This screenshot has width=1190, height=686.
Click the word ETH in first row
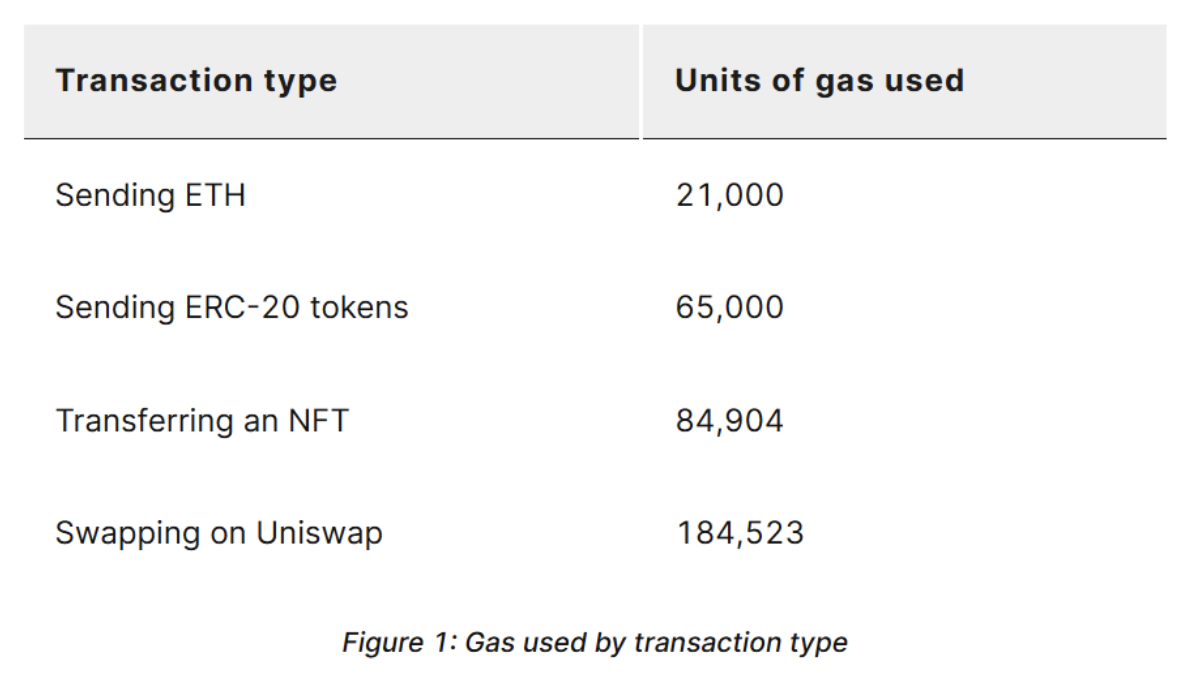215,196
